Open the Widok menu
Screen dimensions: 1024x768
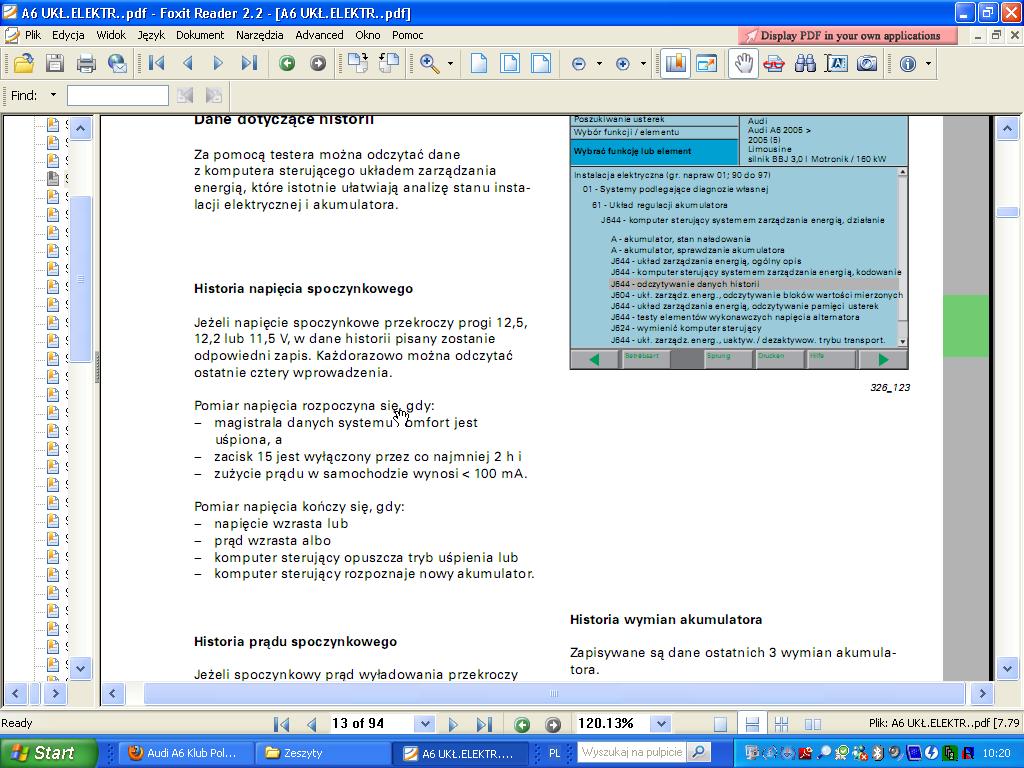tap(111, 35)
